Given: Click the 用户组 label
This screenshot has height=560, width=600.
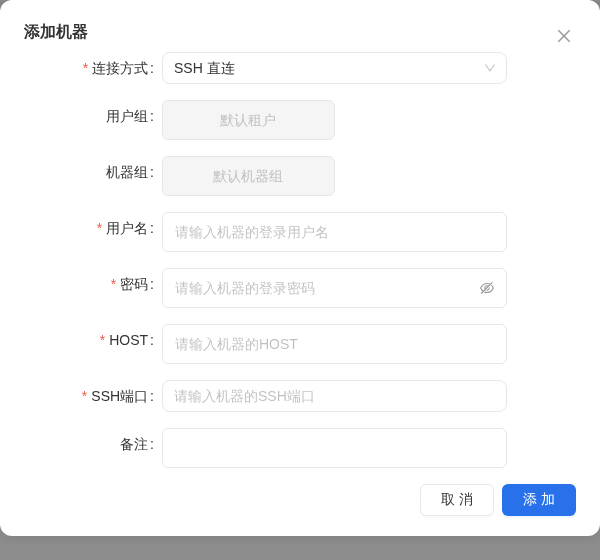Looking at the screenshot, I should [x=129, y=116].
